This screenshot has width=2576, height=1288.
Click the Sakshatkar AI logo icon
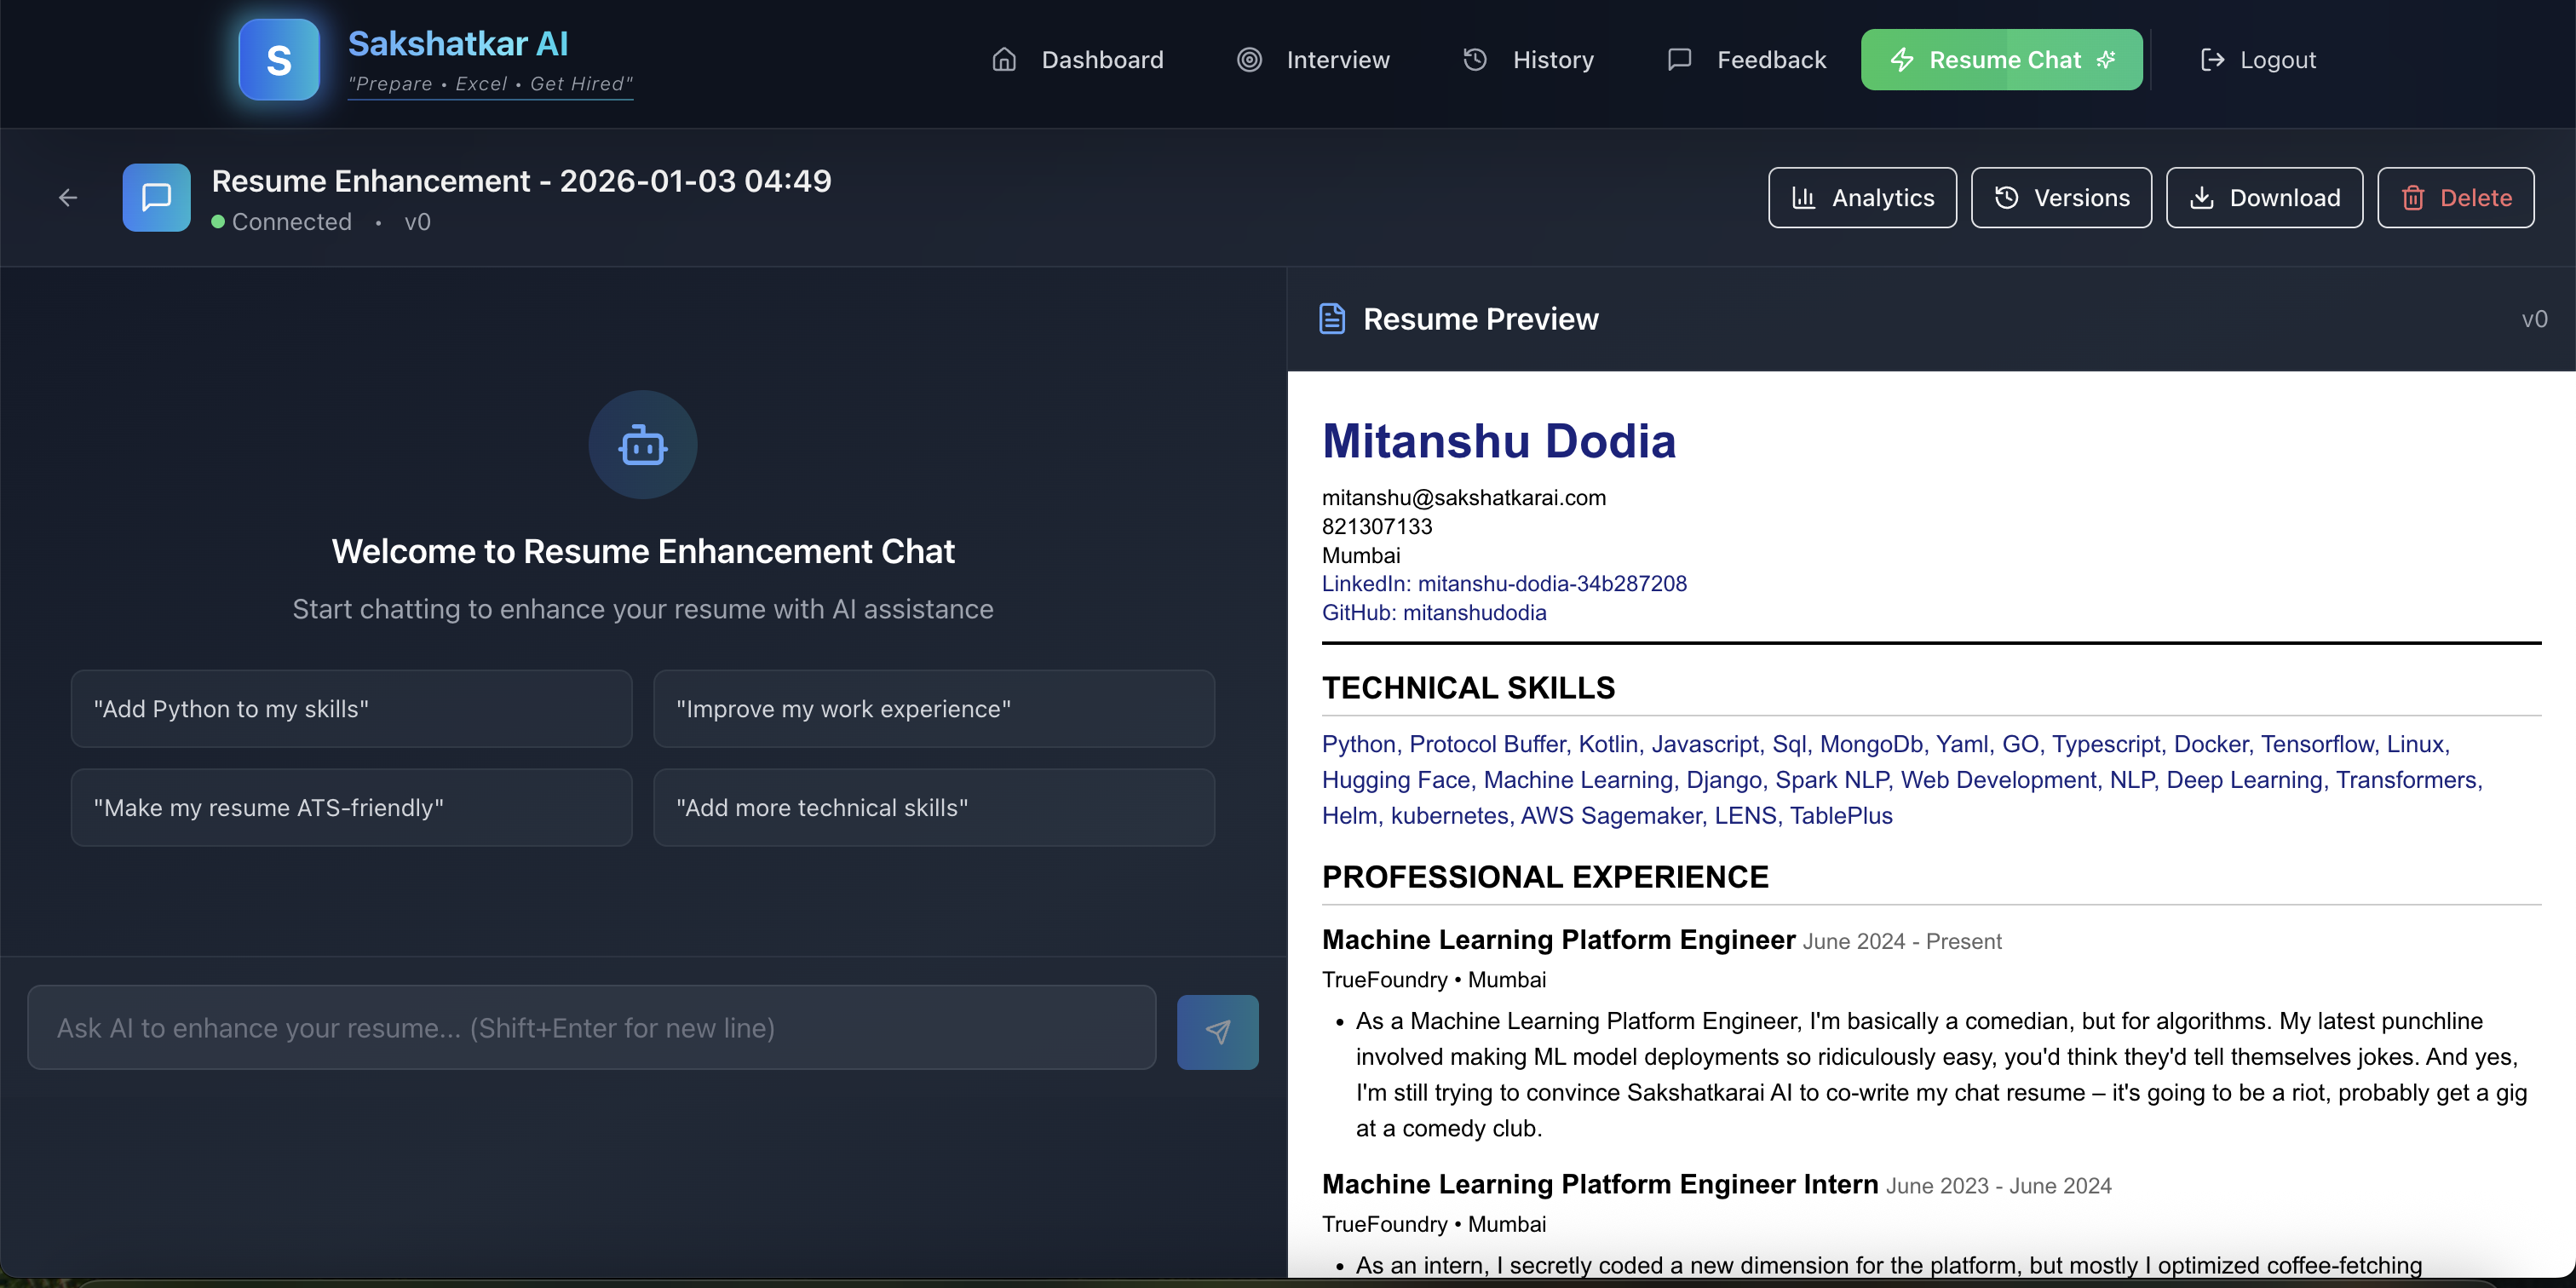tap(278, 60)
